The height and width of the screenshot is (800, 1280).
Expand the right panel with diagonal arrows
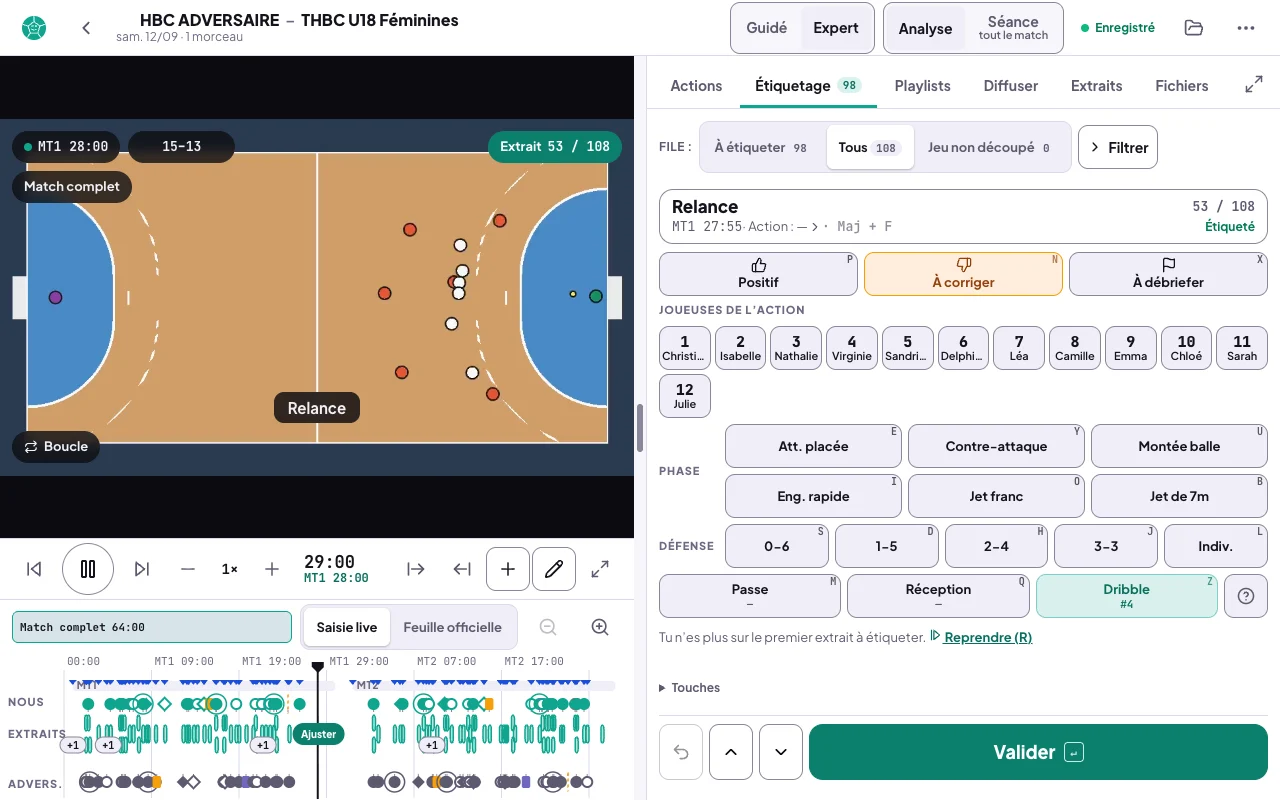point(1253,86)
